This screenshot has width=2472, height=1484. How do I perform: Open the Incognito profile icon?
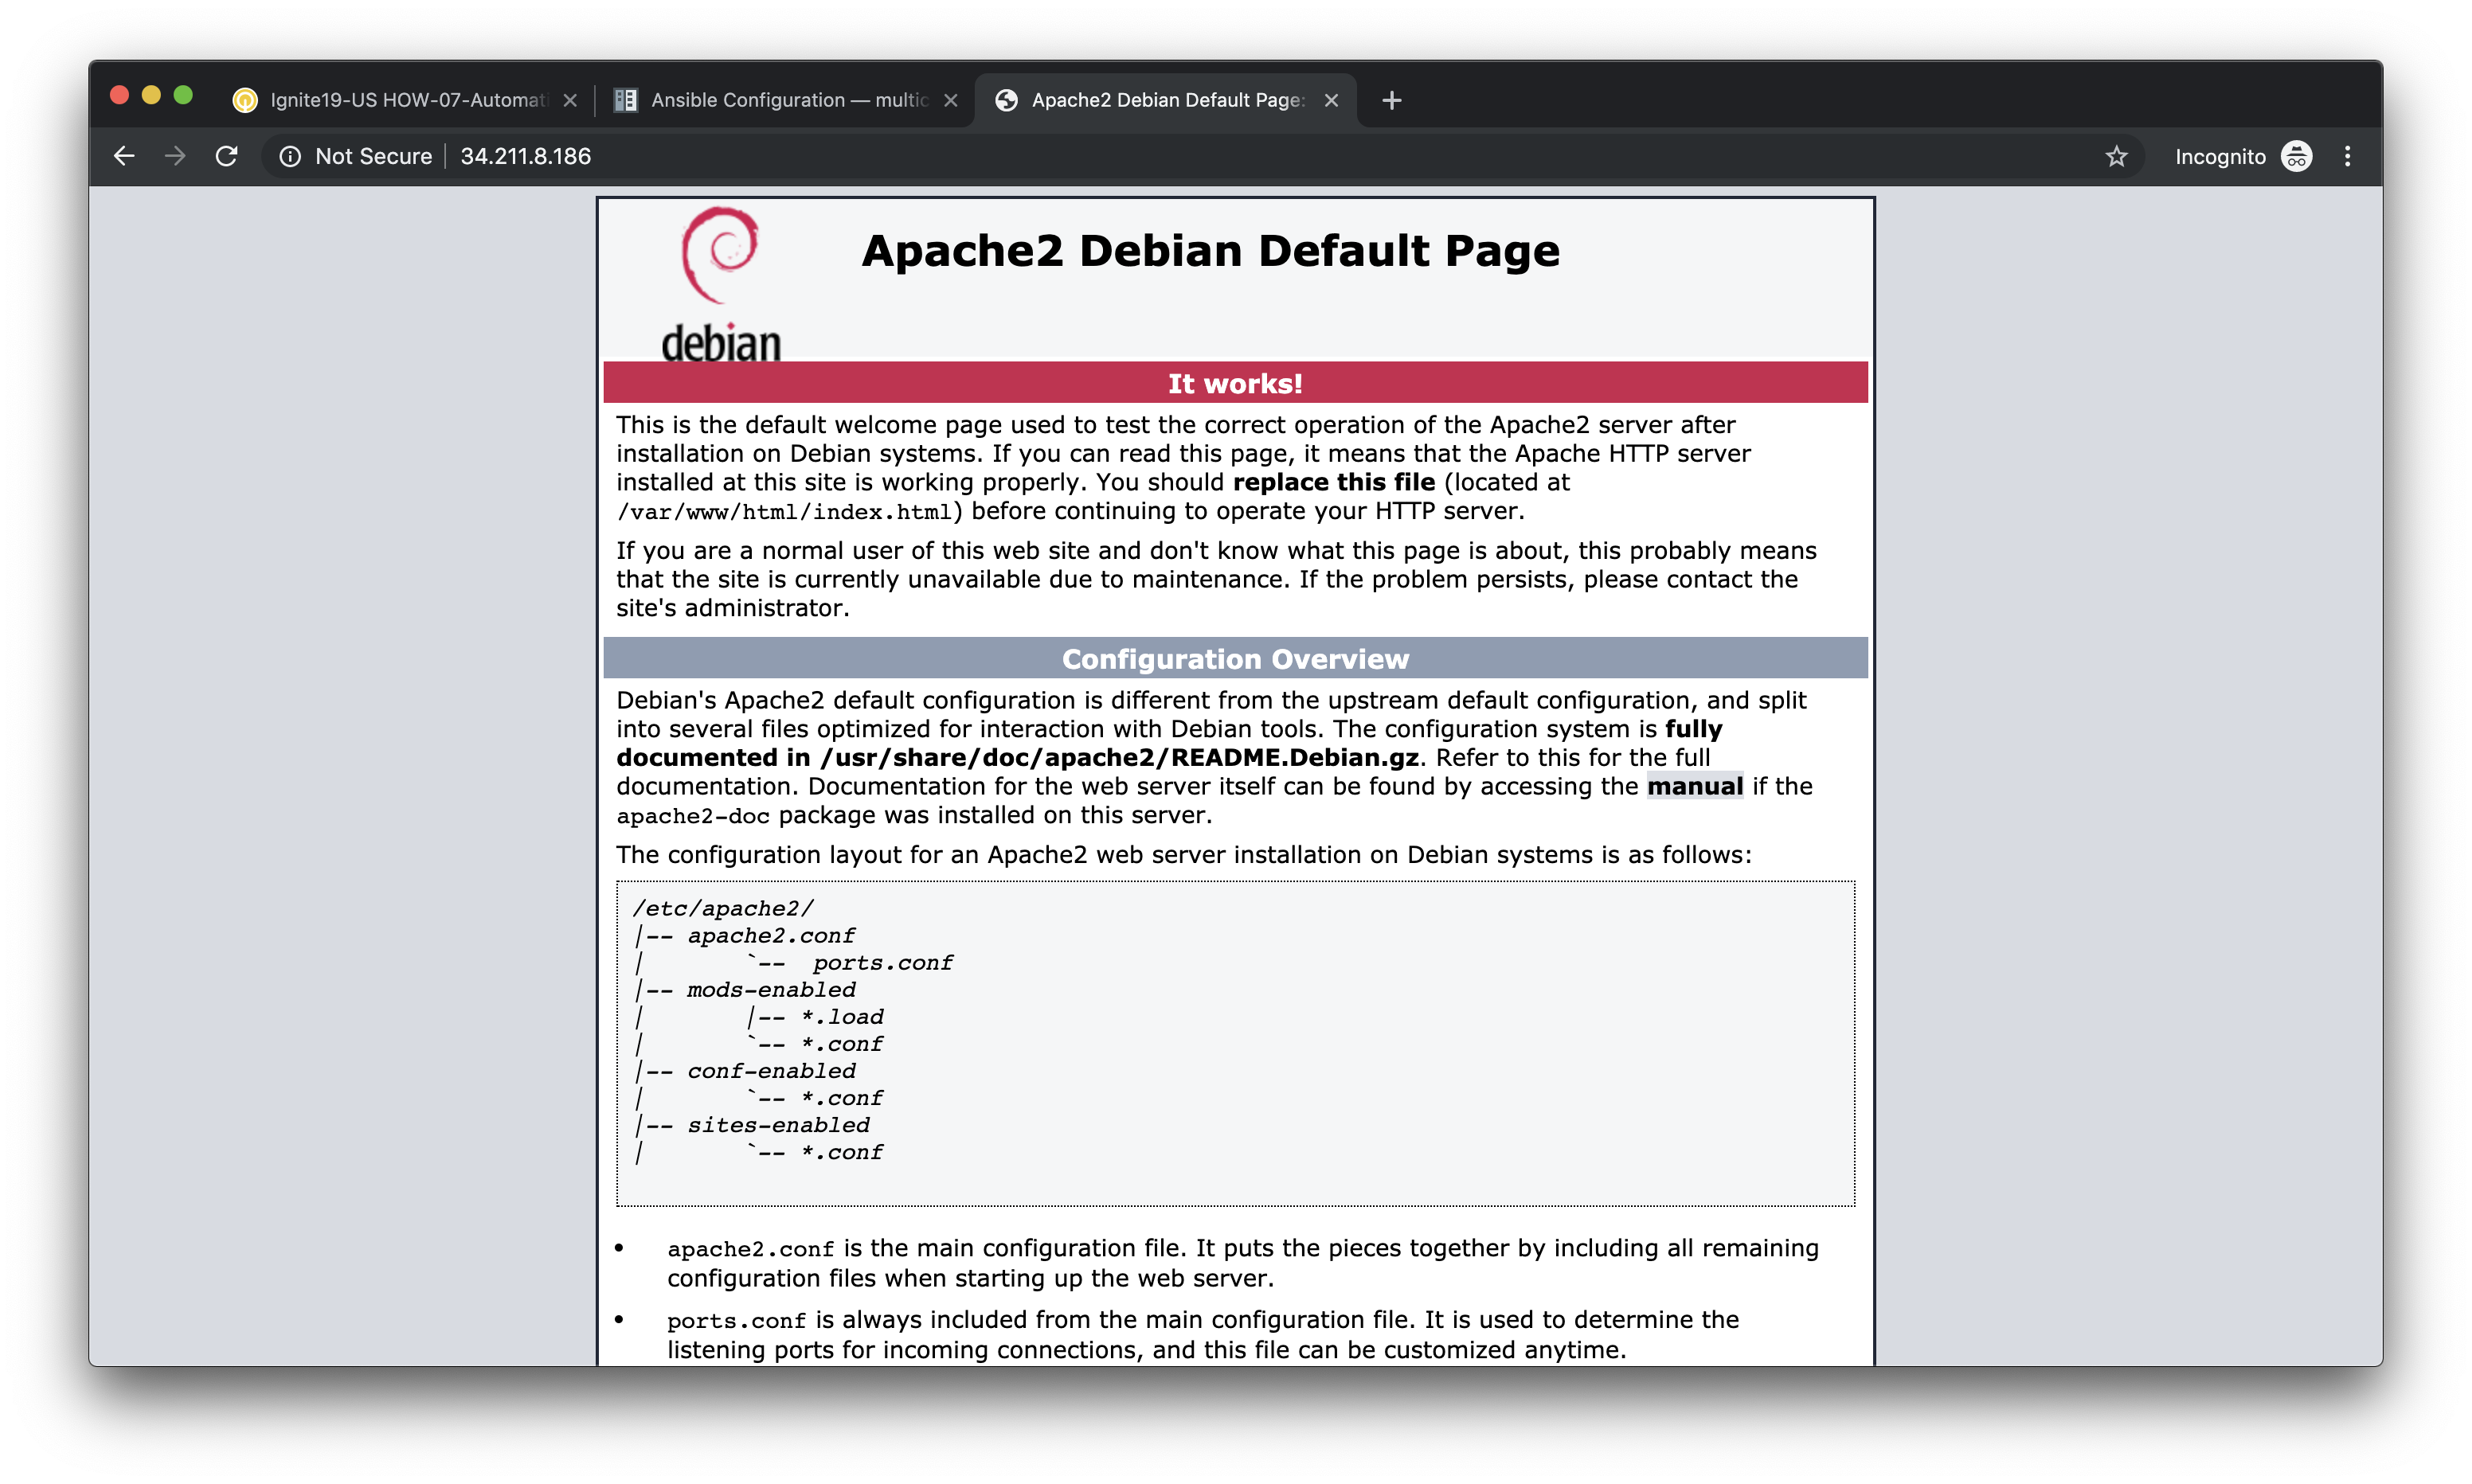point(2296,157)
